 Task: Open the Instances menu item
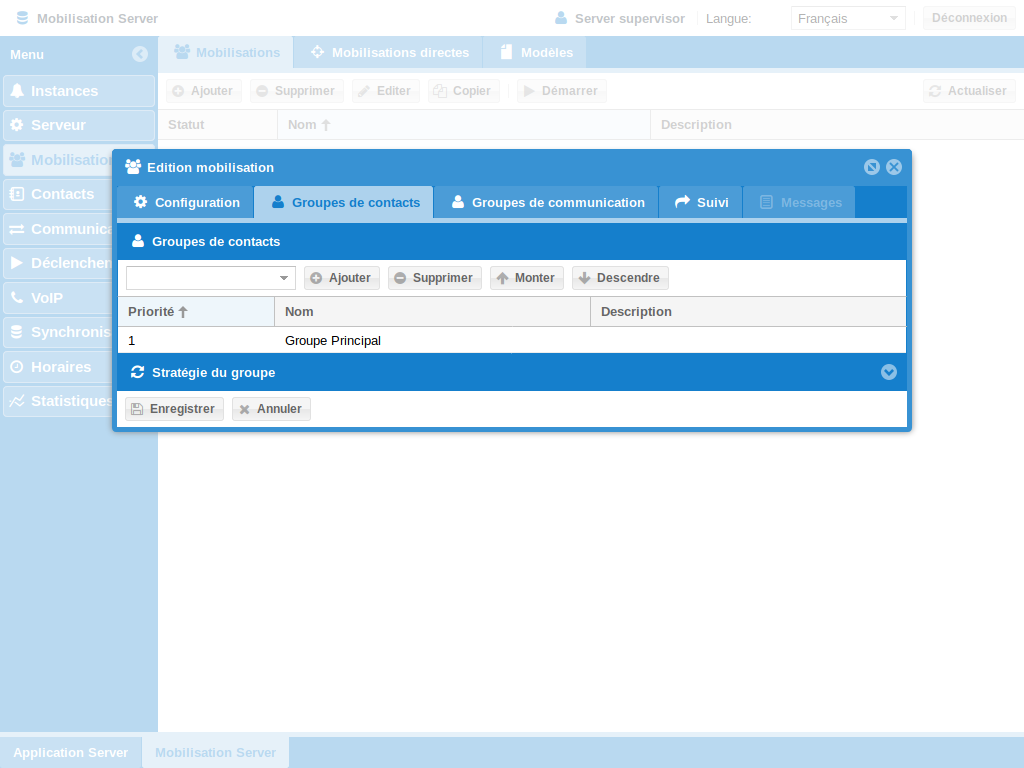79,91
